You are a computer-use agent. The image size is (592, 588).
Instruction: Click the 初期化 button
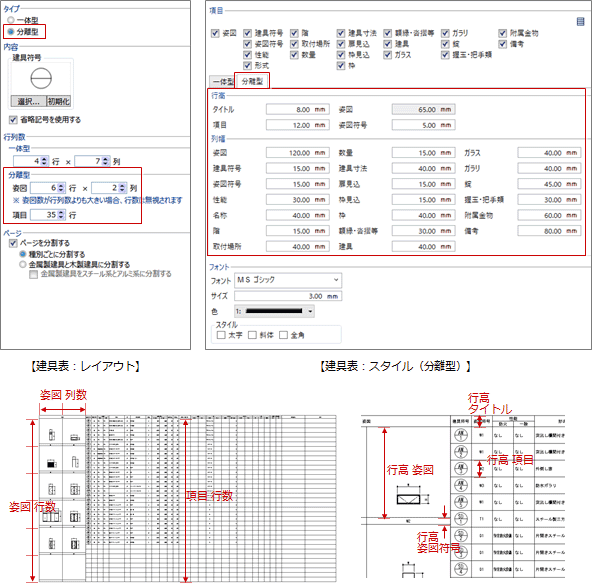(x=58, y=101)
